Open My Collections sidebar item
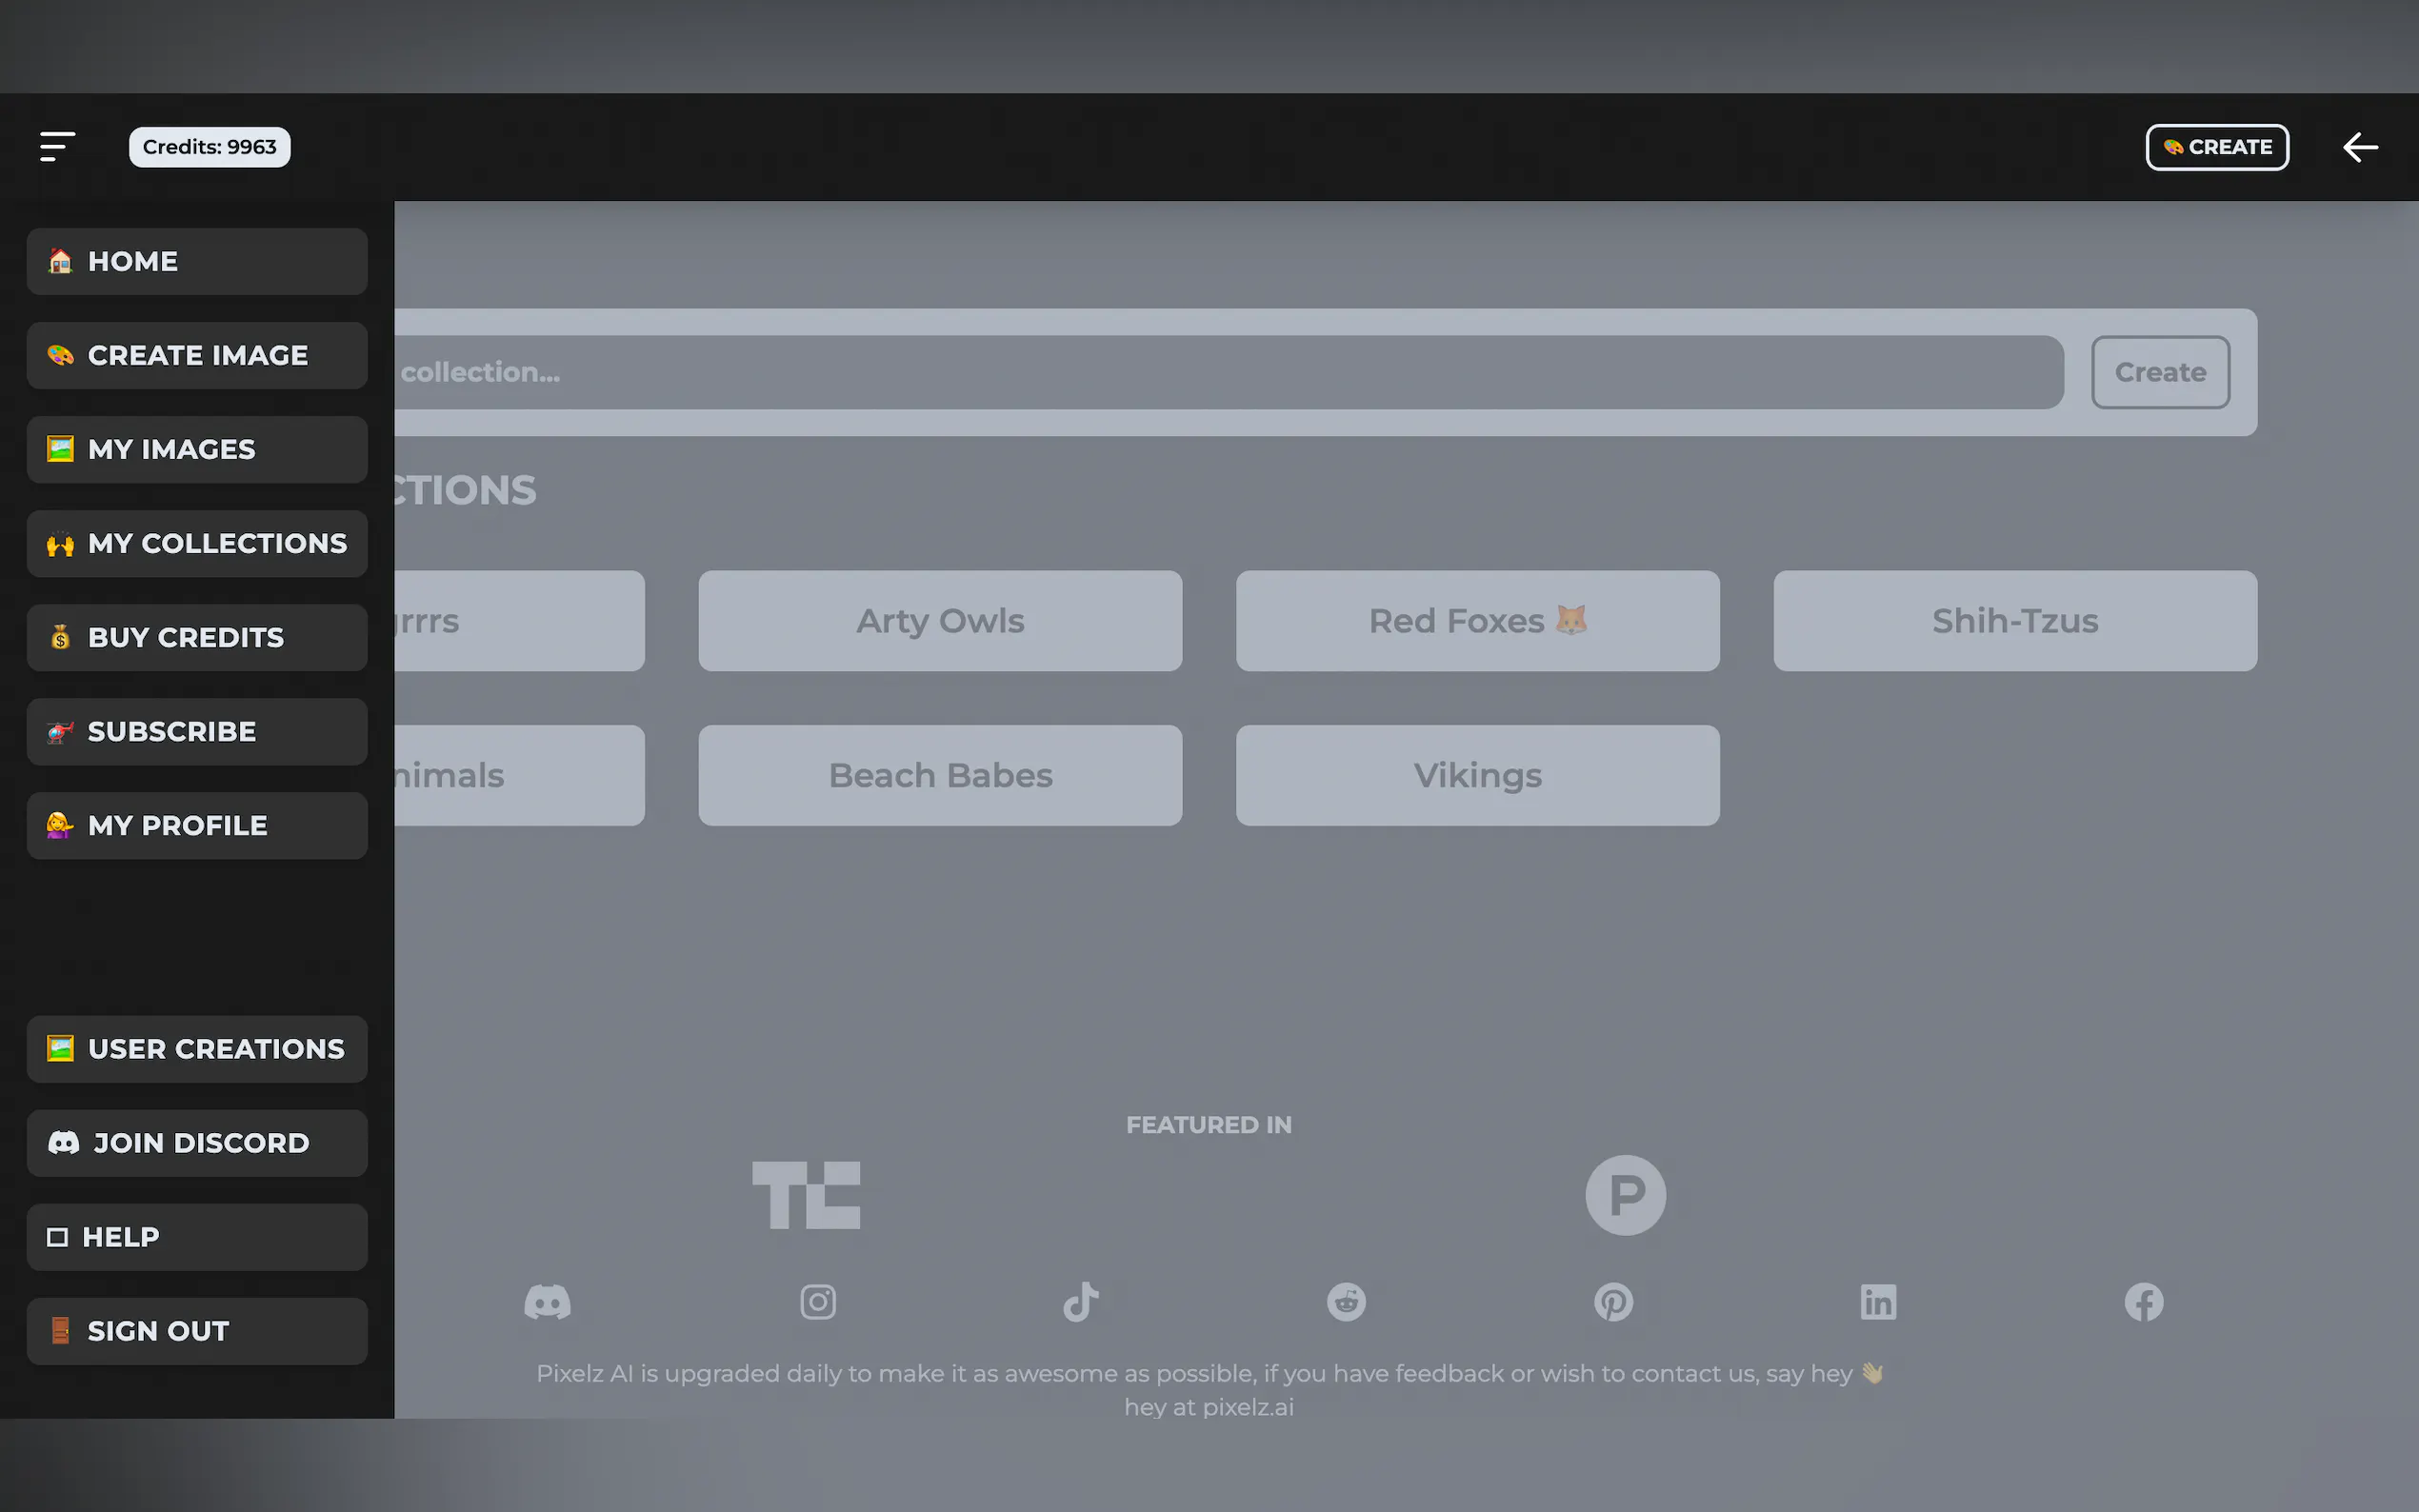 (x=197, y=543)
